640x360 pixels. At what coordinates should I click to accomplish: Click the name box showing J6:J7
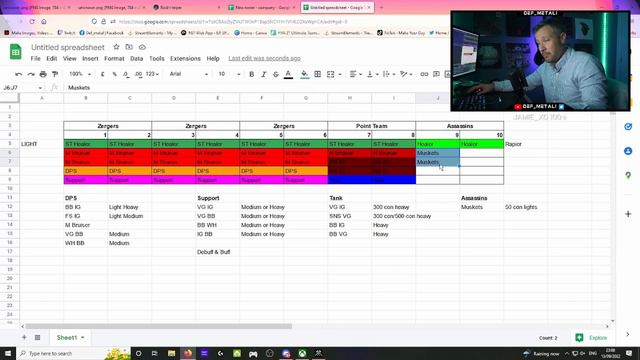tap(22, 88)
